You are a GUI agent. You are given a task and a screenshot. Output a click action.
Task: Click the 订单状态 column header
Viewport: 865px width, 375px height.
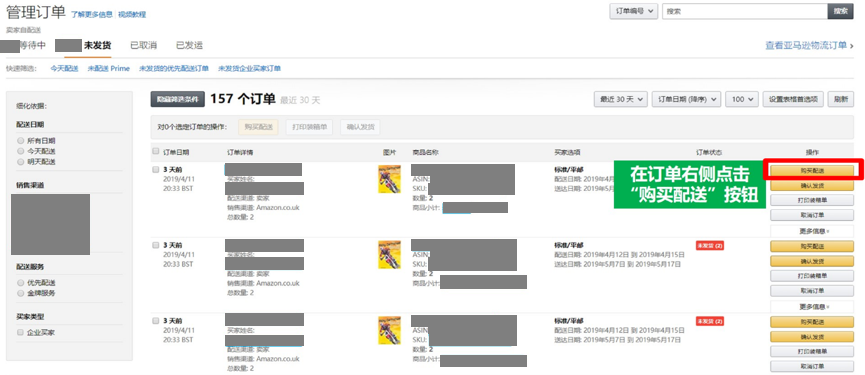click(x=709, y=152)
